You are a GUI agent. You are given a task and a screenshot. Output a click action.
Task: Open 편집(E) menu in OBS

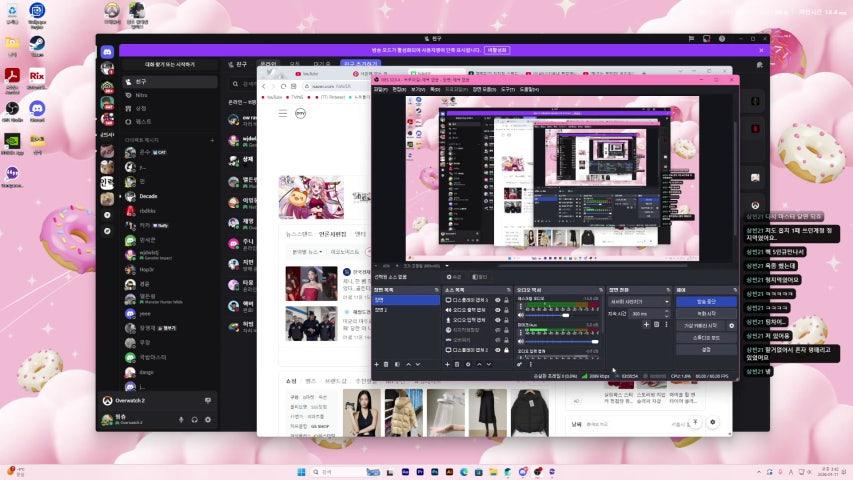click(399, 89)
